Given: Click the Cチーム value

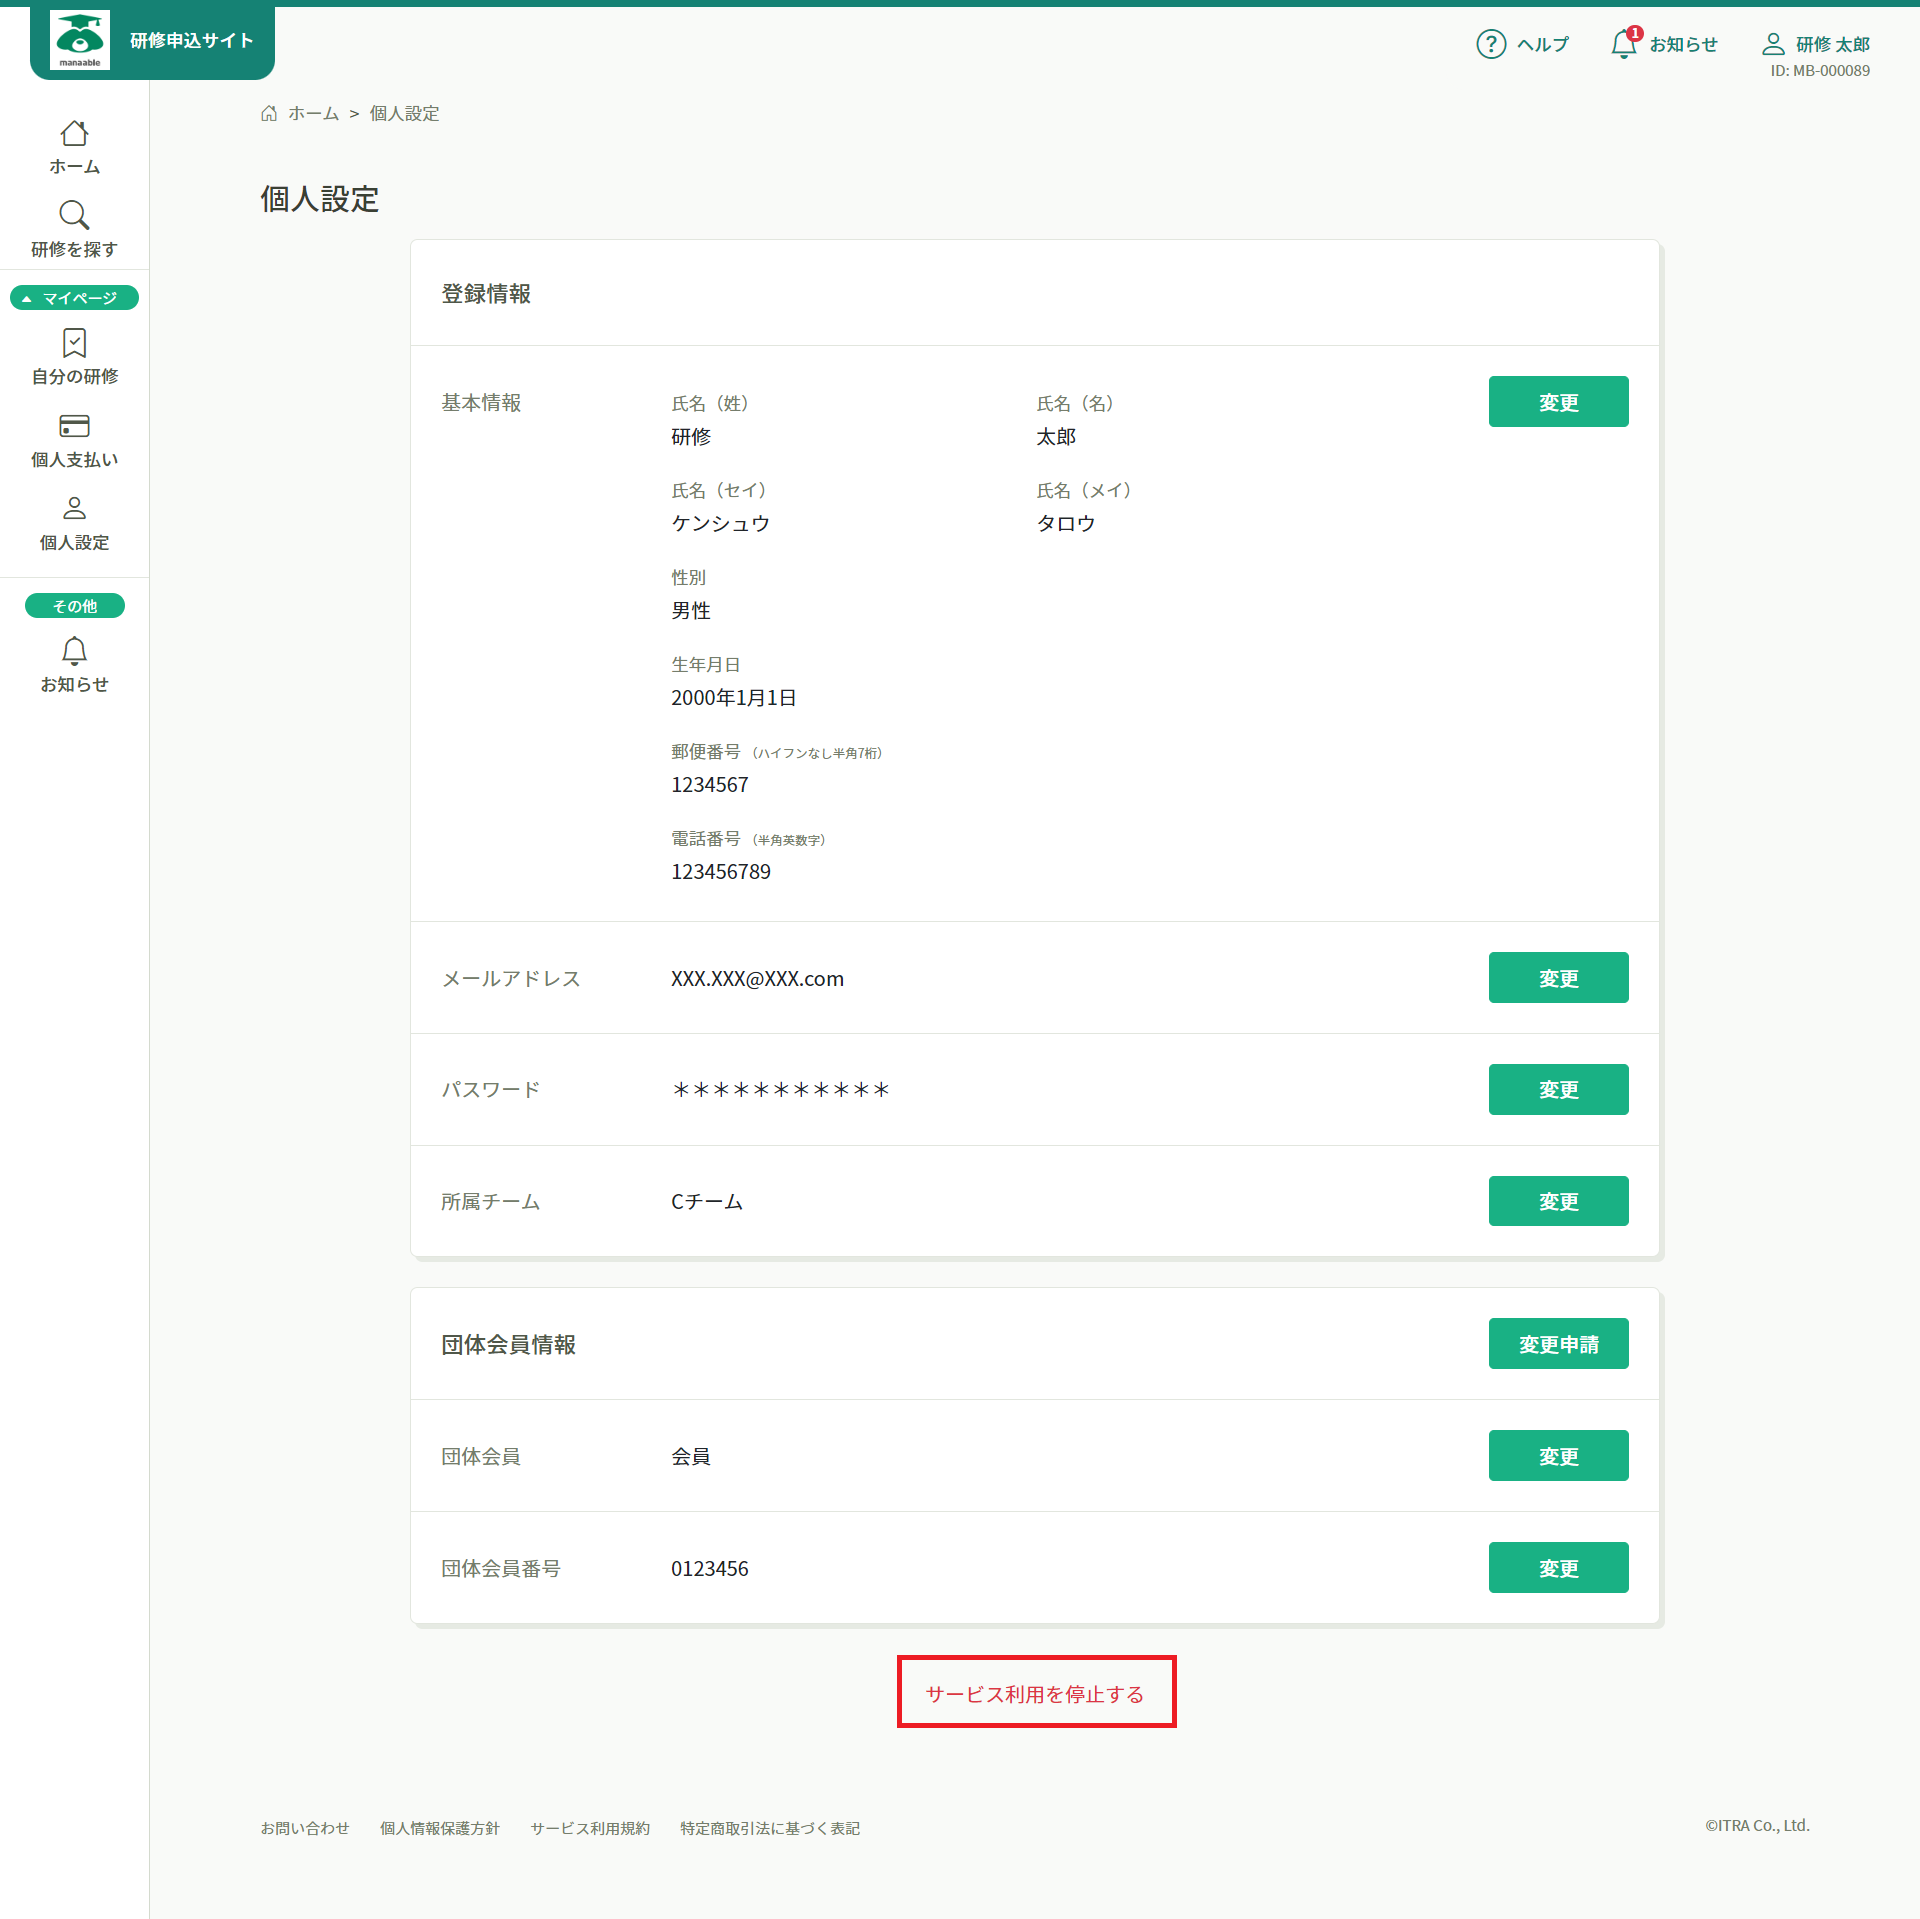Looking at the screenshot, I should (x=707, y=1202).
